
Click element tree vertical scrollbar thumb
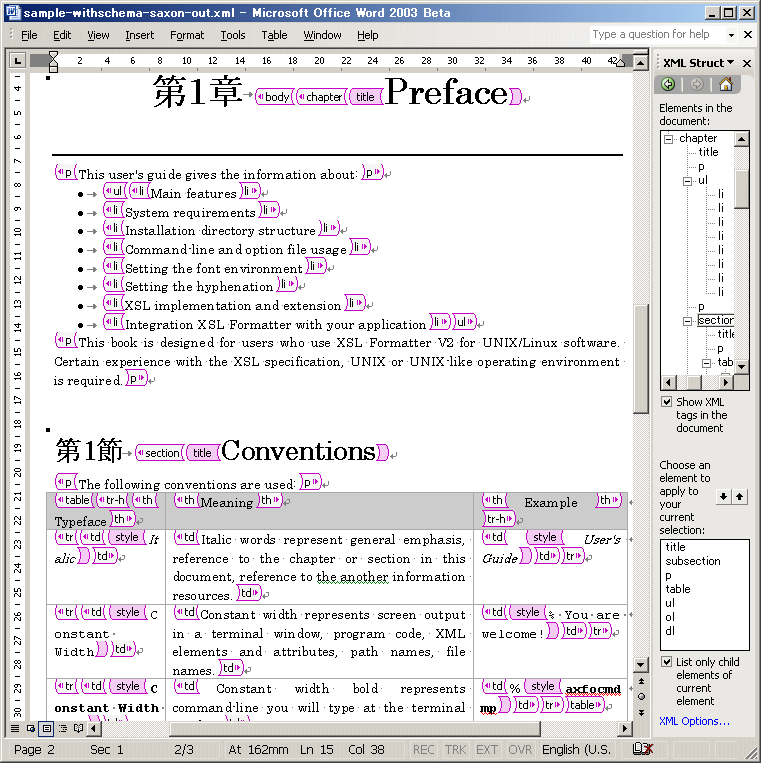741,189
